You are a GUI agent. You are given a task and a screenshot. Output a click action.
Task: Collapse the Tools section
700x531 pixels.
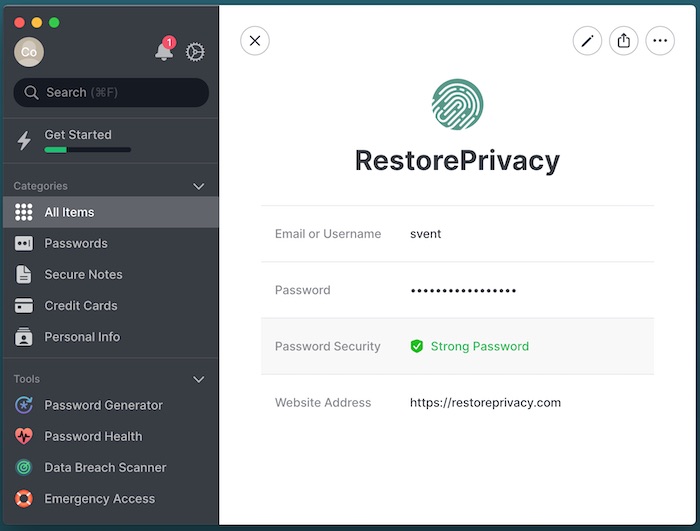coord(199,379)
